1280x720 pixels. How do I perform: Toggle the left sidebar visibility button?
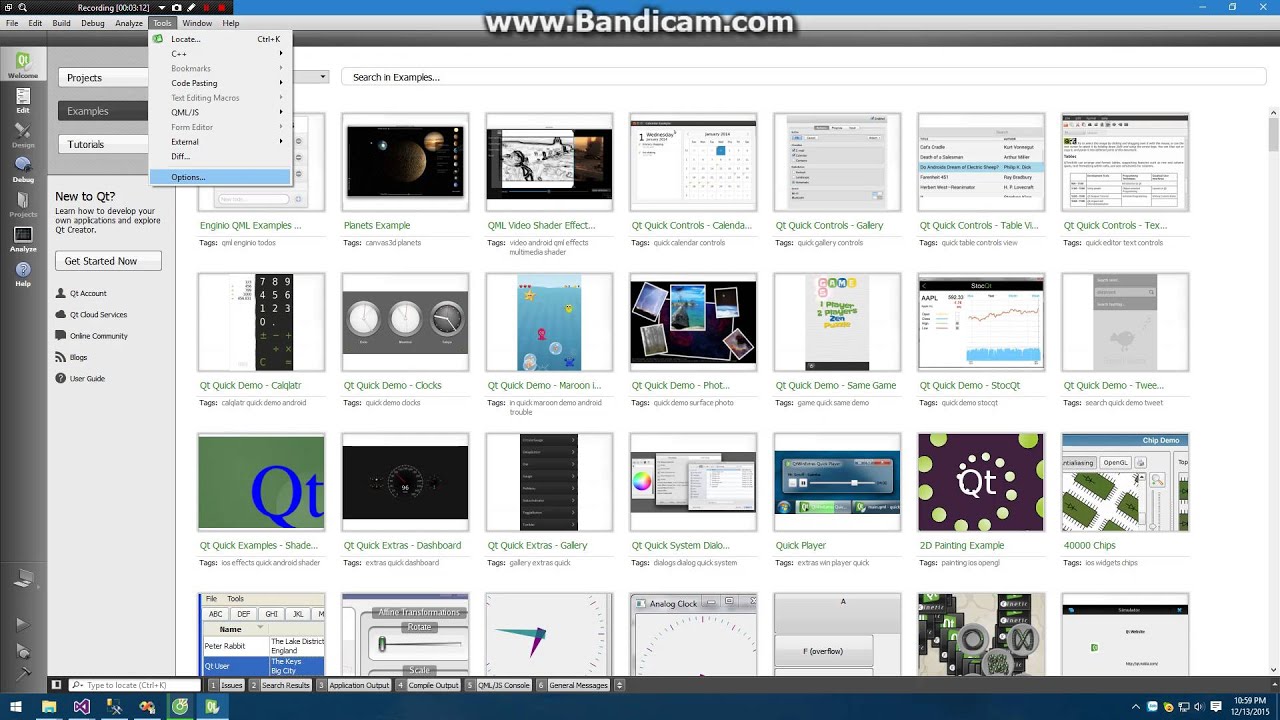[x=57, y=685]
